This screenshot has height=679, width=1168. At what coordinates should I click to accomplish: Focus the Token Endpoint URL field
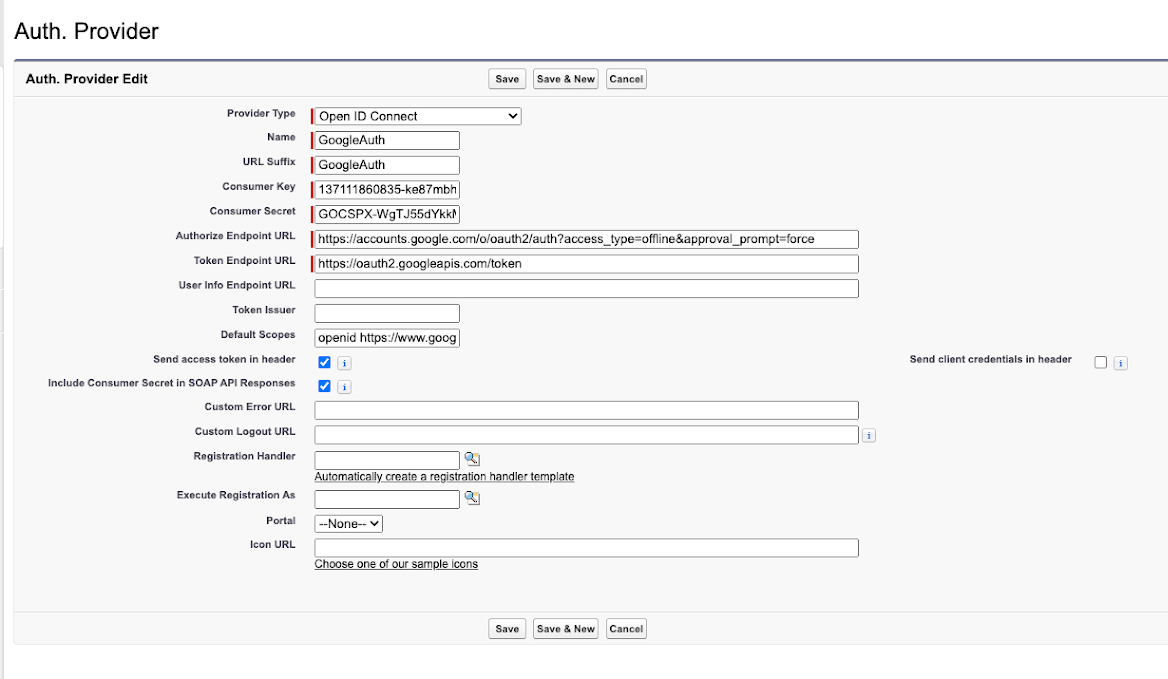click(x=586, y=264)
